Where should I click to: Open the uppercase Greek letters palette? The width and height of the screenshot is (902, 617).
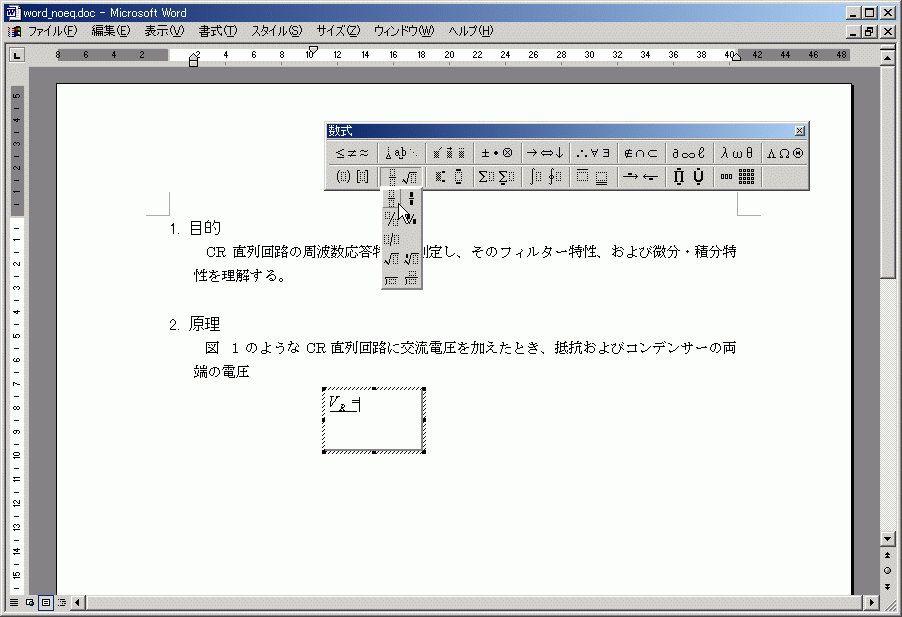(x=785, y=153)
